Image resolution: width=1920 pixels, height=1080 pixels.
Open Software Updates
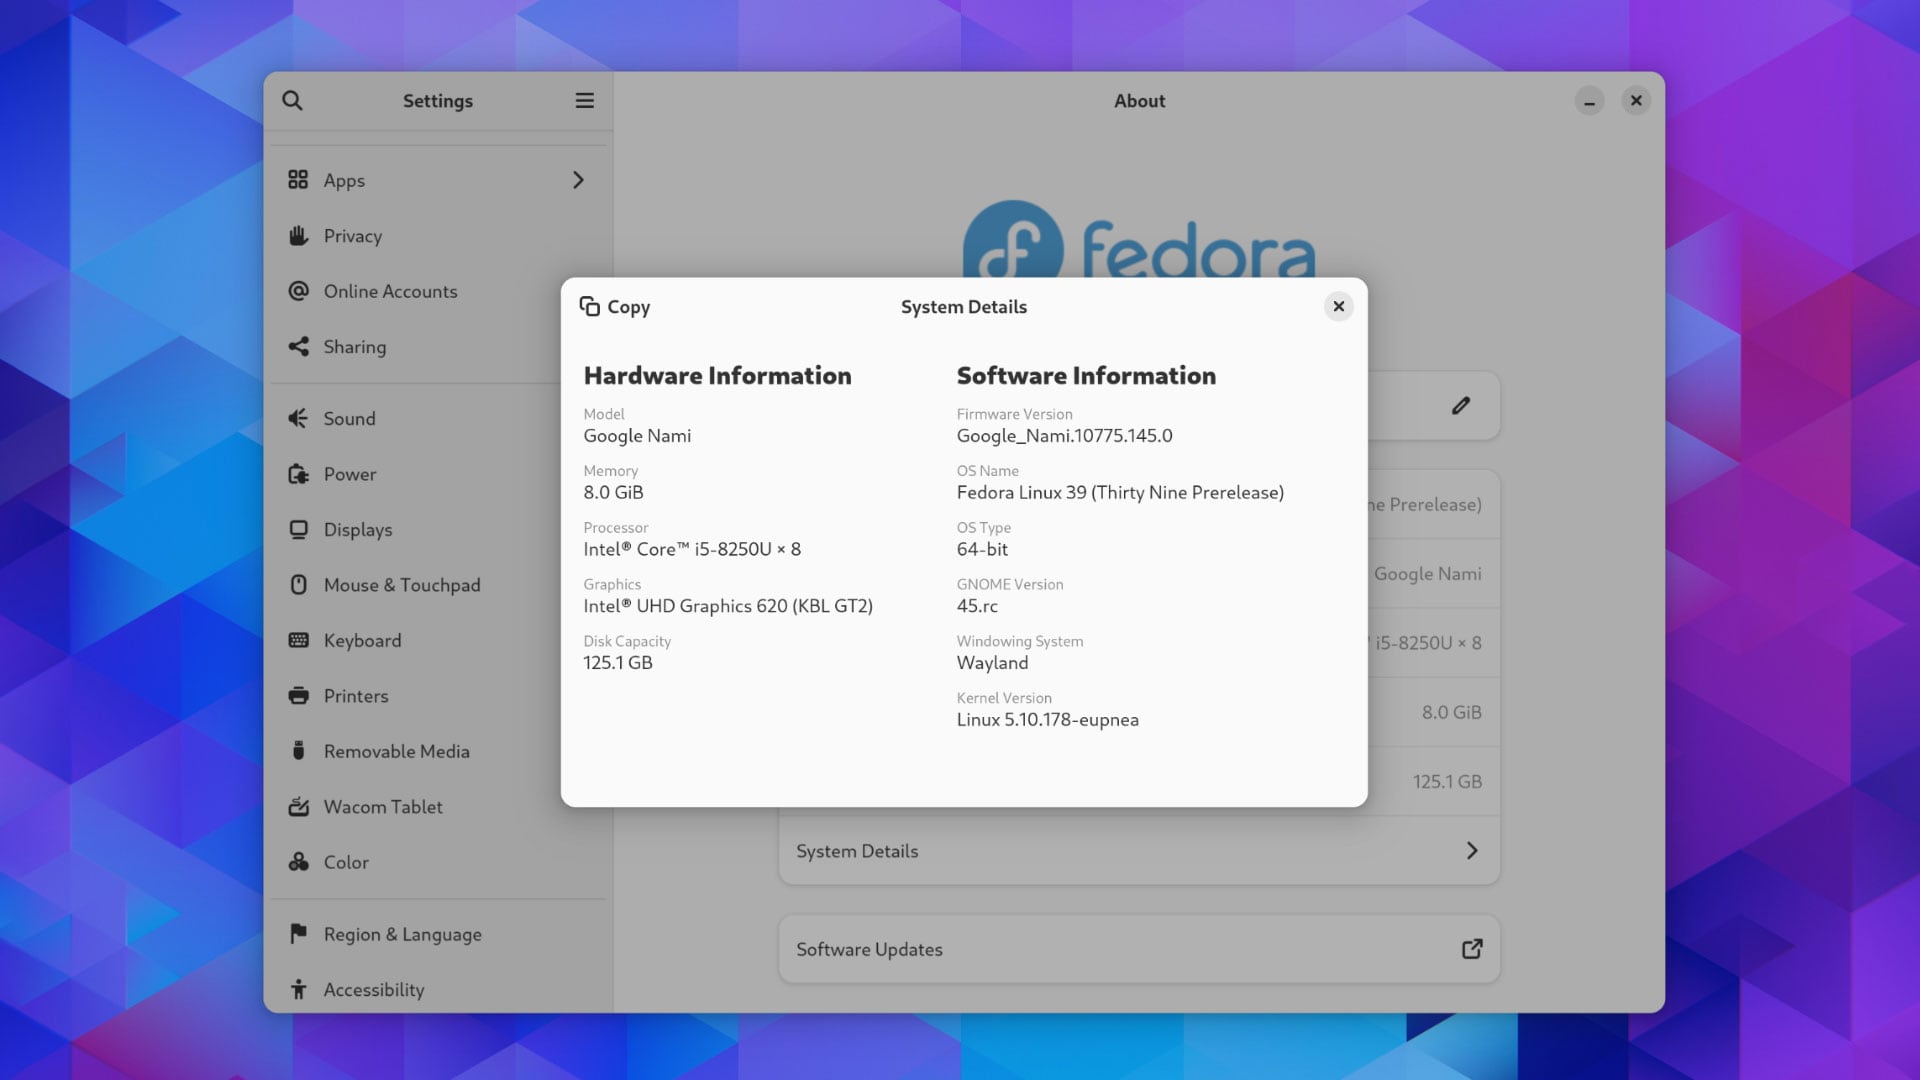click(x=869, y=948)
